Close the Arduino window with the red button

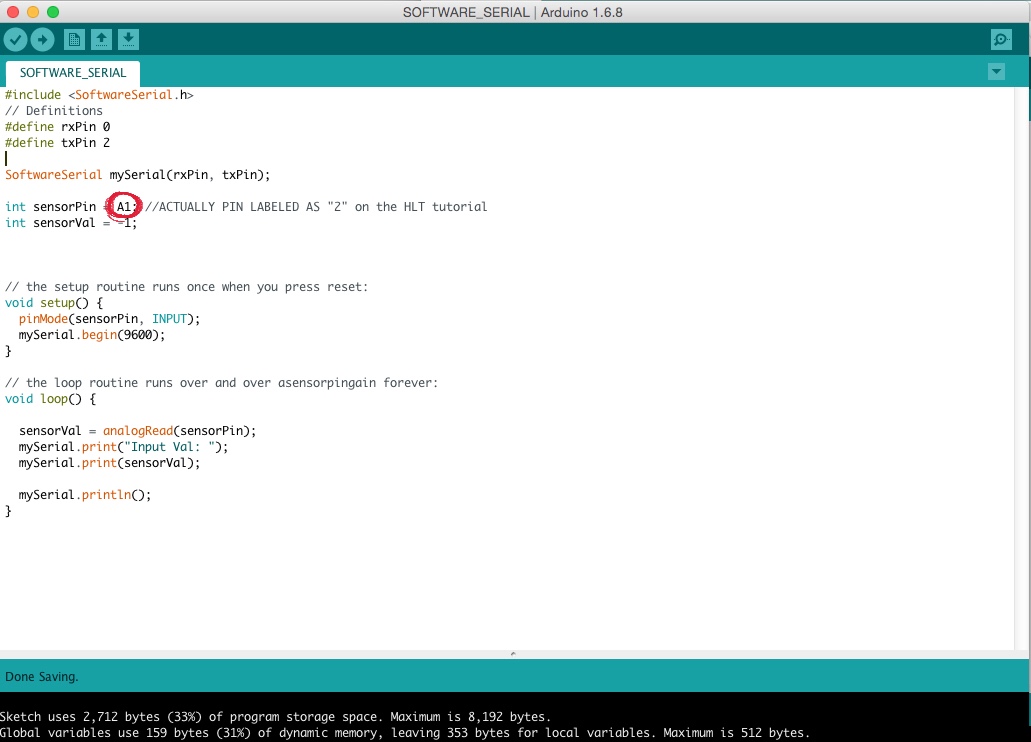click(12, 12)
